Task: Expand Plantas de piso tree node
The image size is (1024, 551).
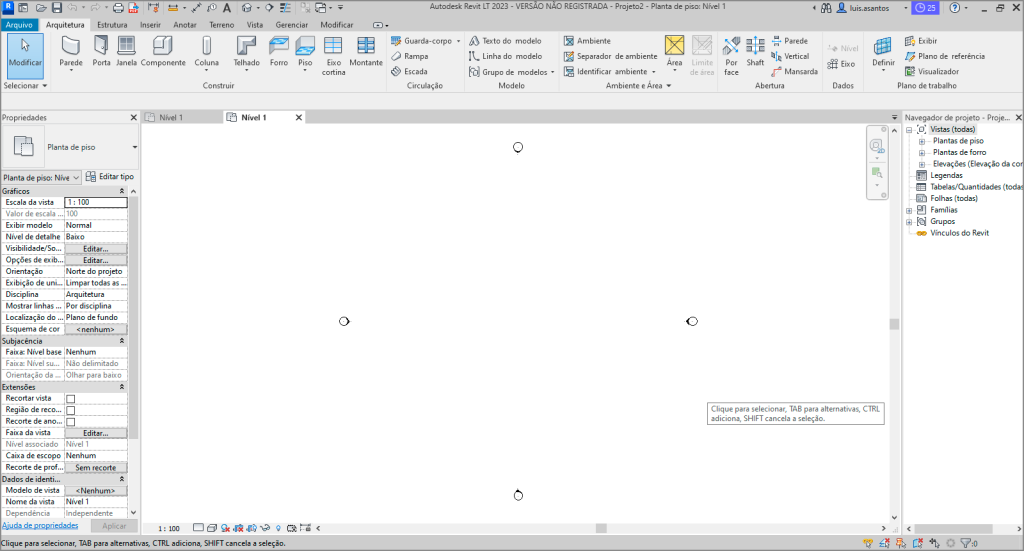Action: [921, 141]
